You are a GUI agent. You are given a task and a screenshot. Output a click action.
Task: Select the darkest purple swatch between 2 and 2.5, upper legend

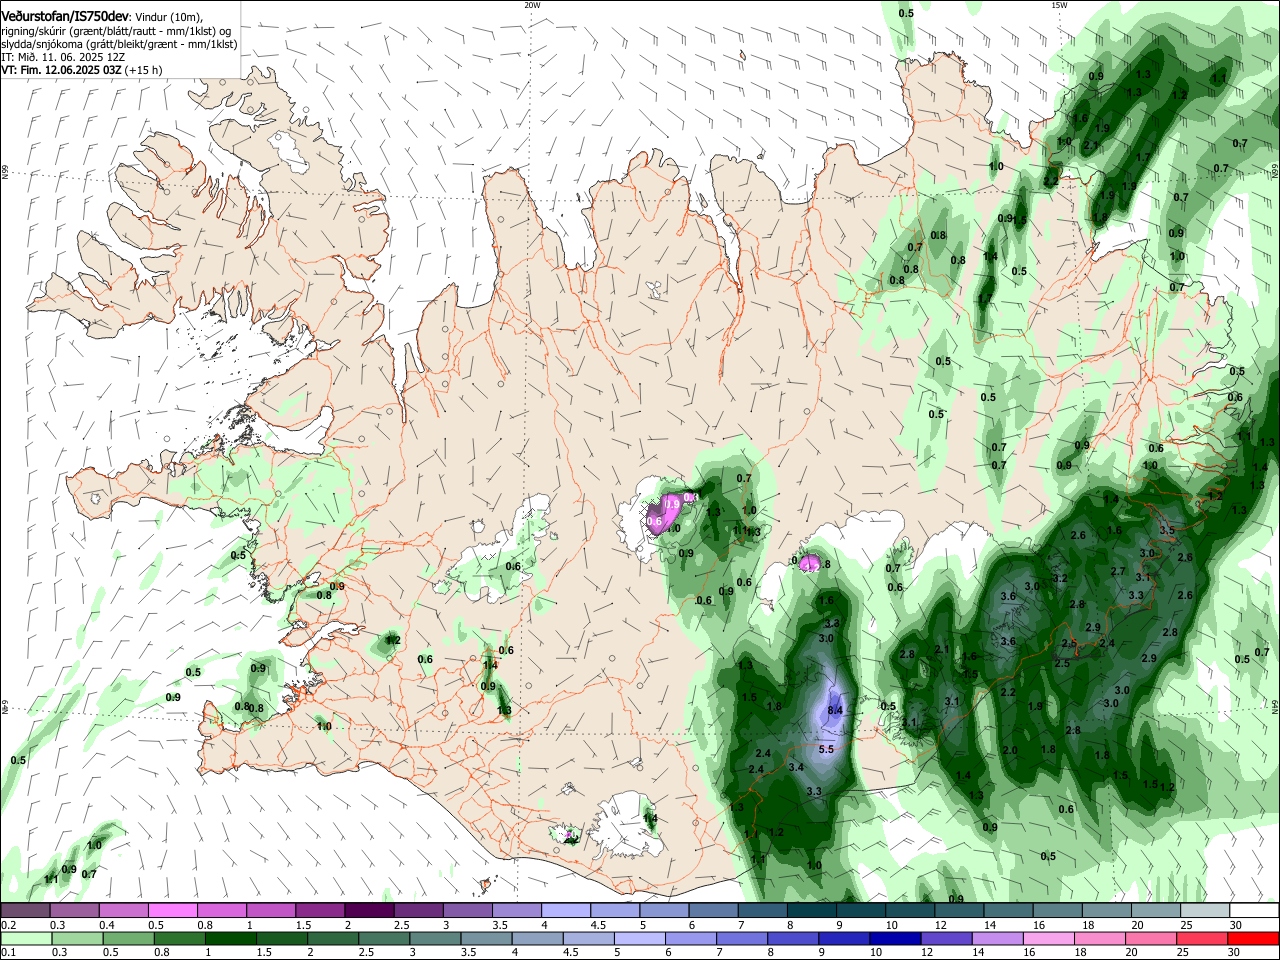pyautogui.click(x=369, y=910)
